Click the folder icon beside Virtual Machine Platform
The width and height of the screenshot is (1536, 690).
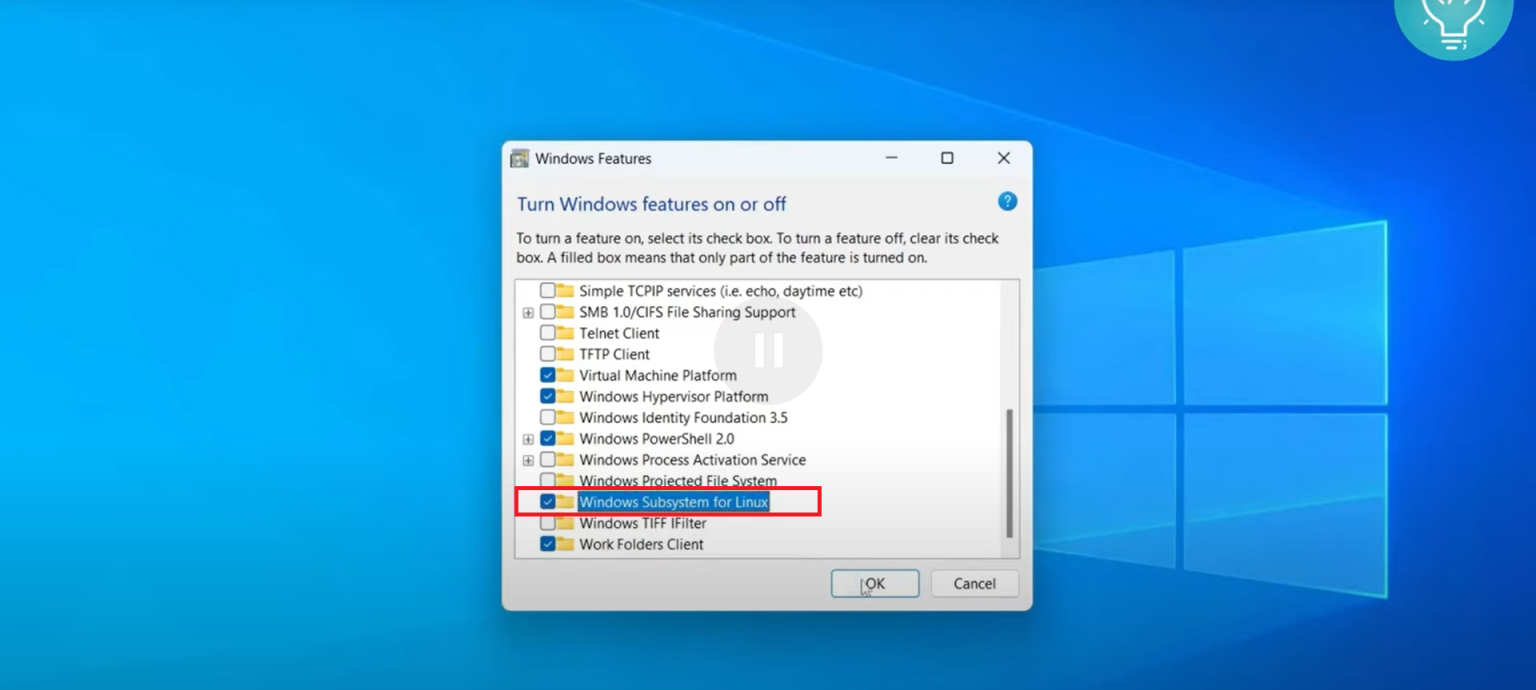566,375
